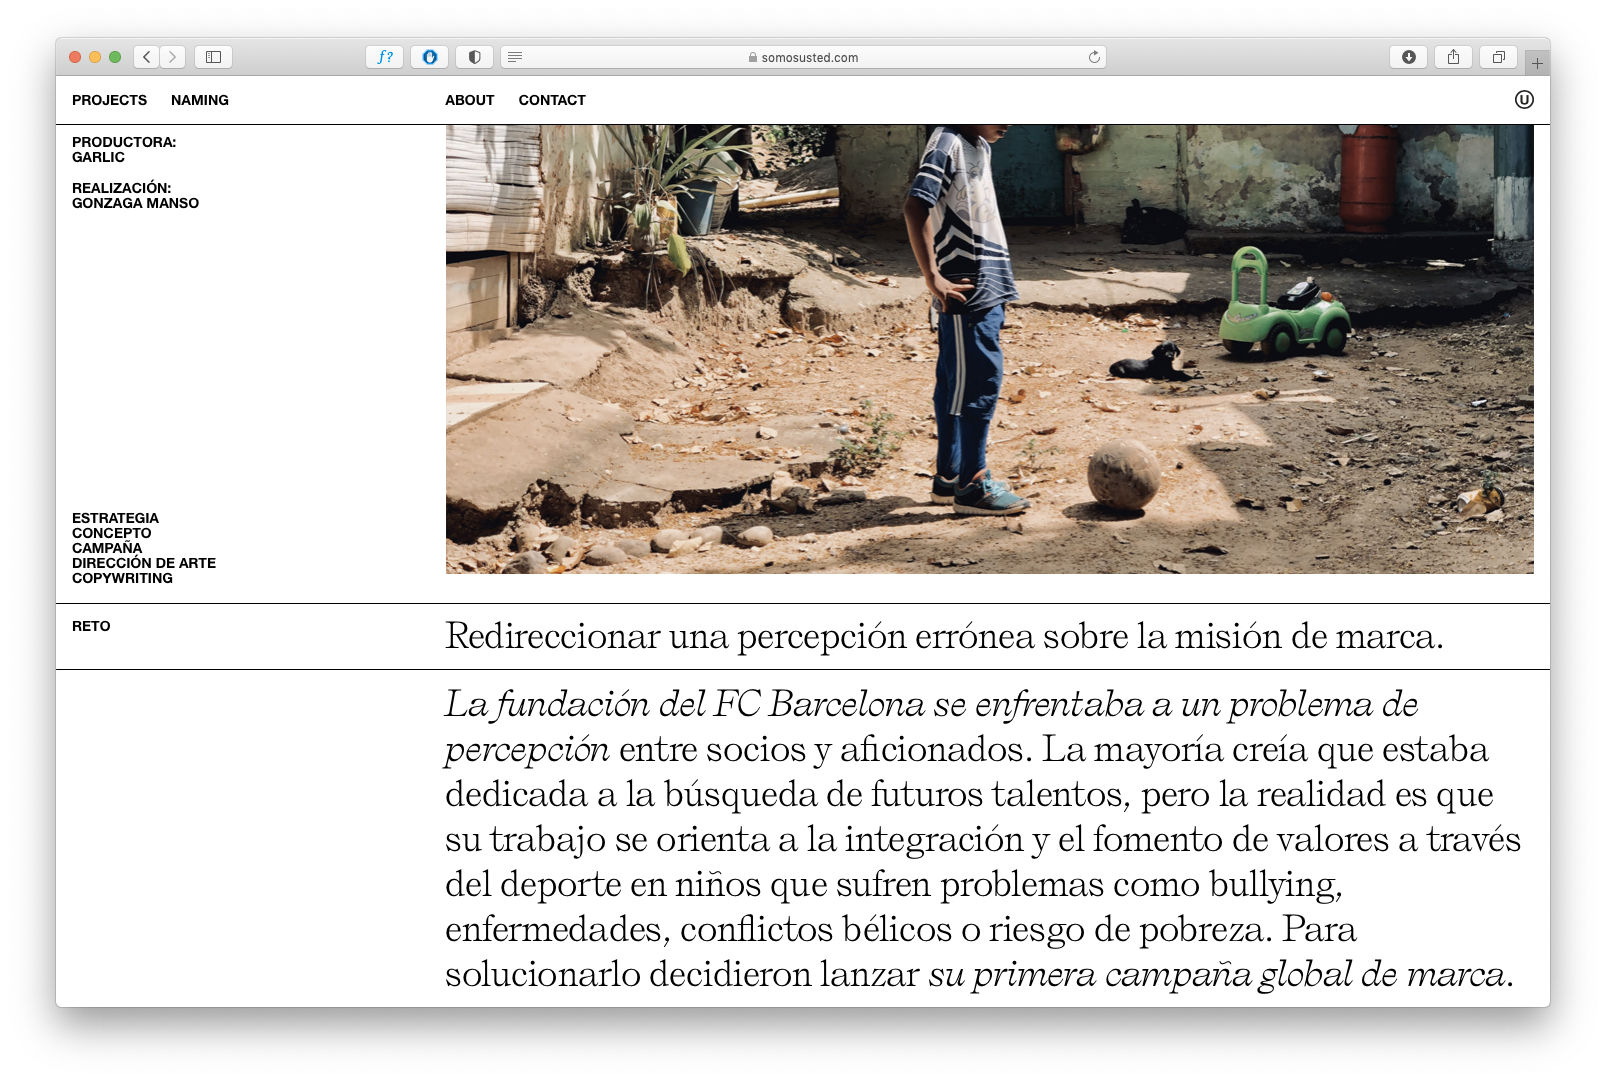Click the boy with ball photo
The width and height of the screenshot is (1606, 1081).
coord(989,349)
